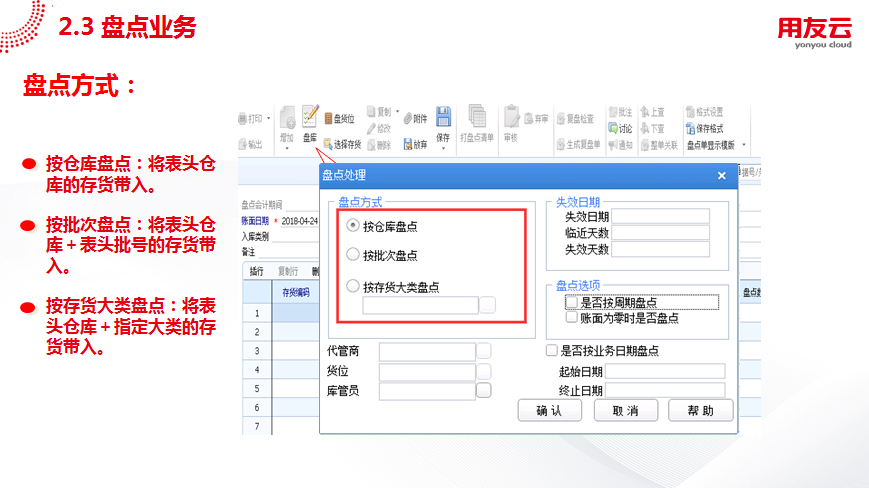Click the 删除 (delete) toolbar icon
The image size is (869, 488).
[372, 145]
